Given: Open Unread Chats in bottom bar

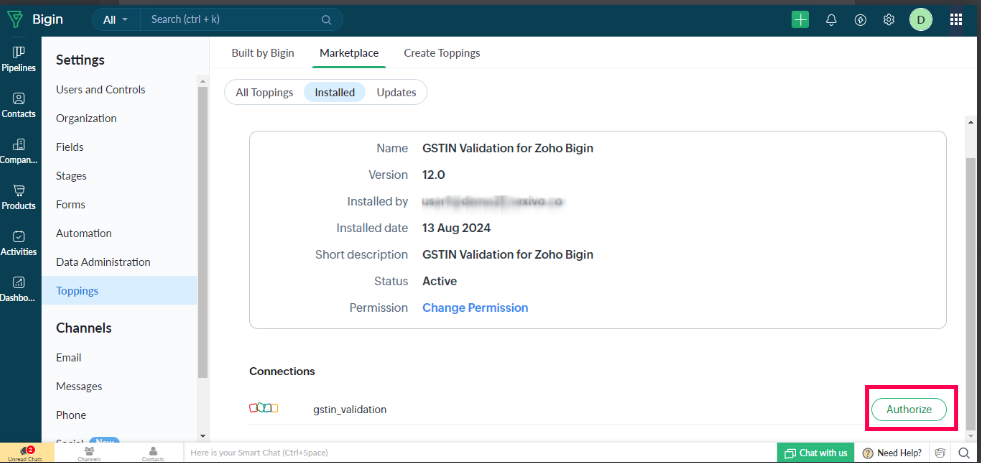Looking at the screenshot, I should (26, 452).
